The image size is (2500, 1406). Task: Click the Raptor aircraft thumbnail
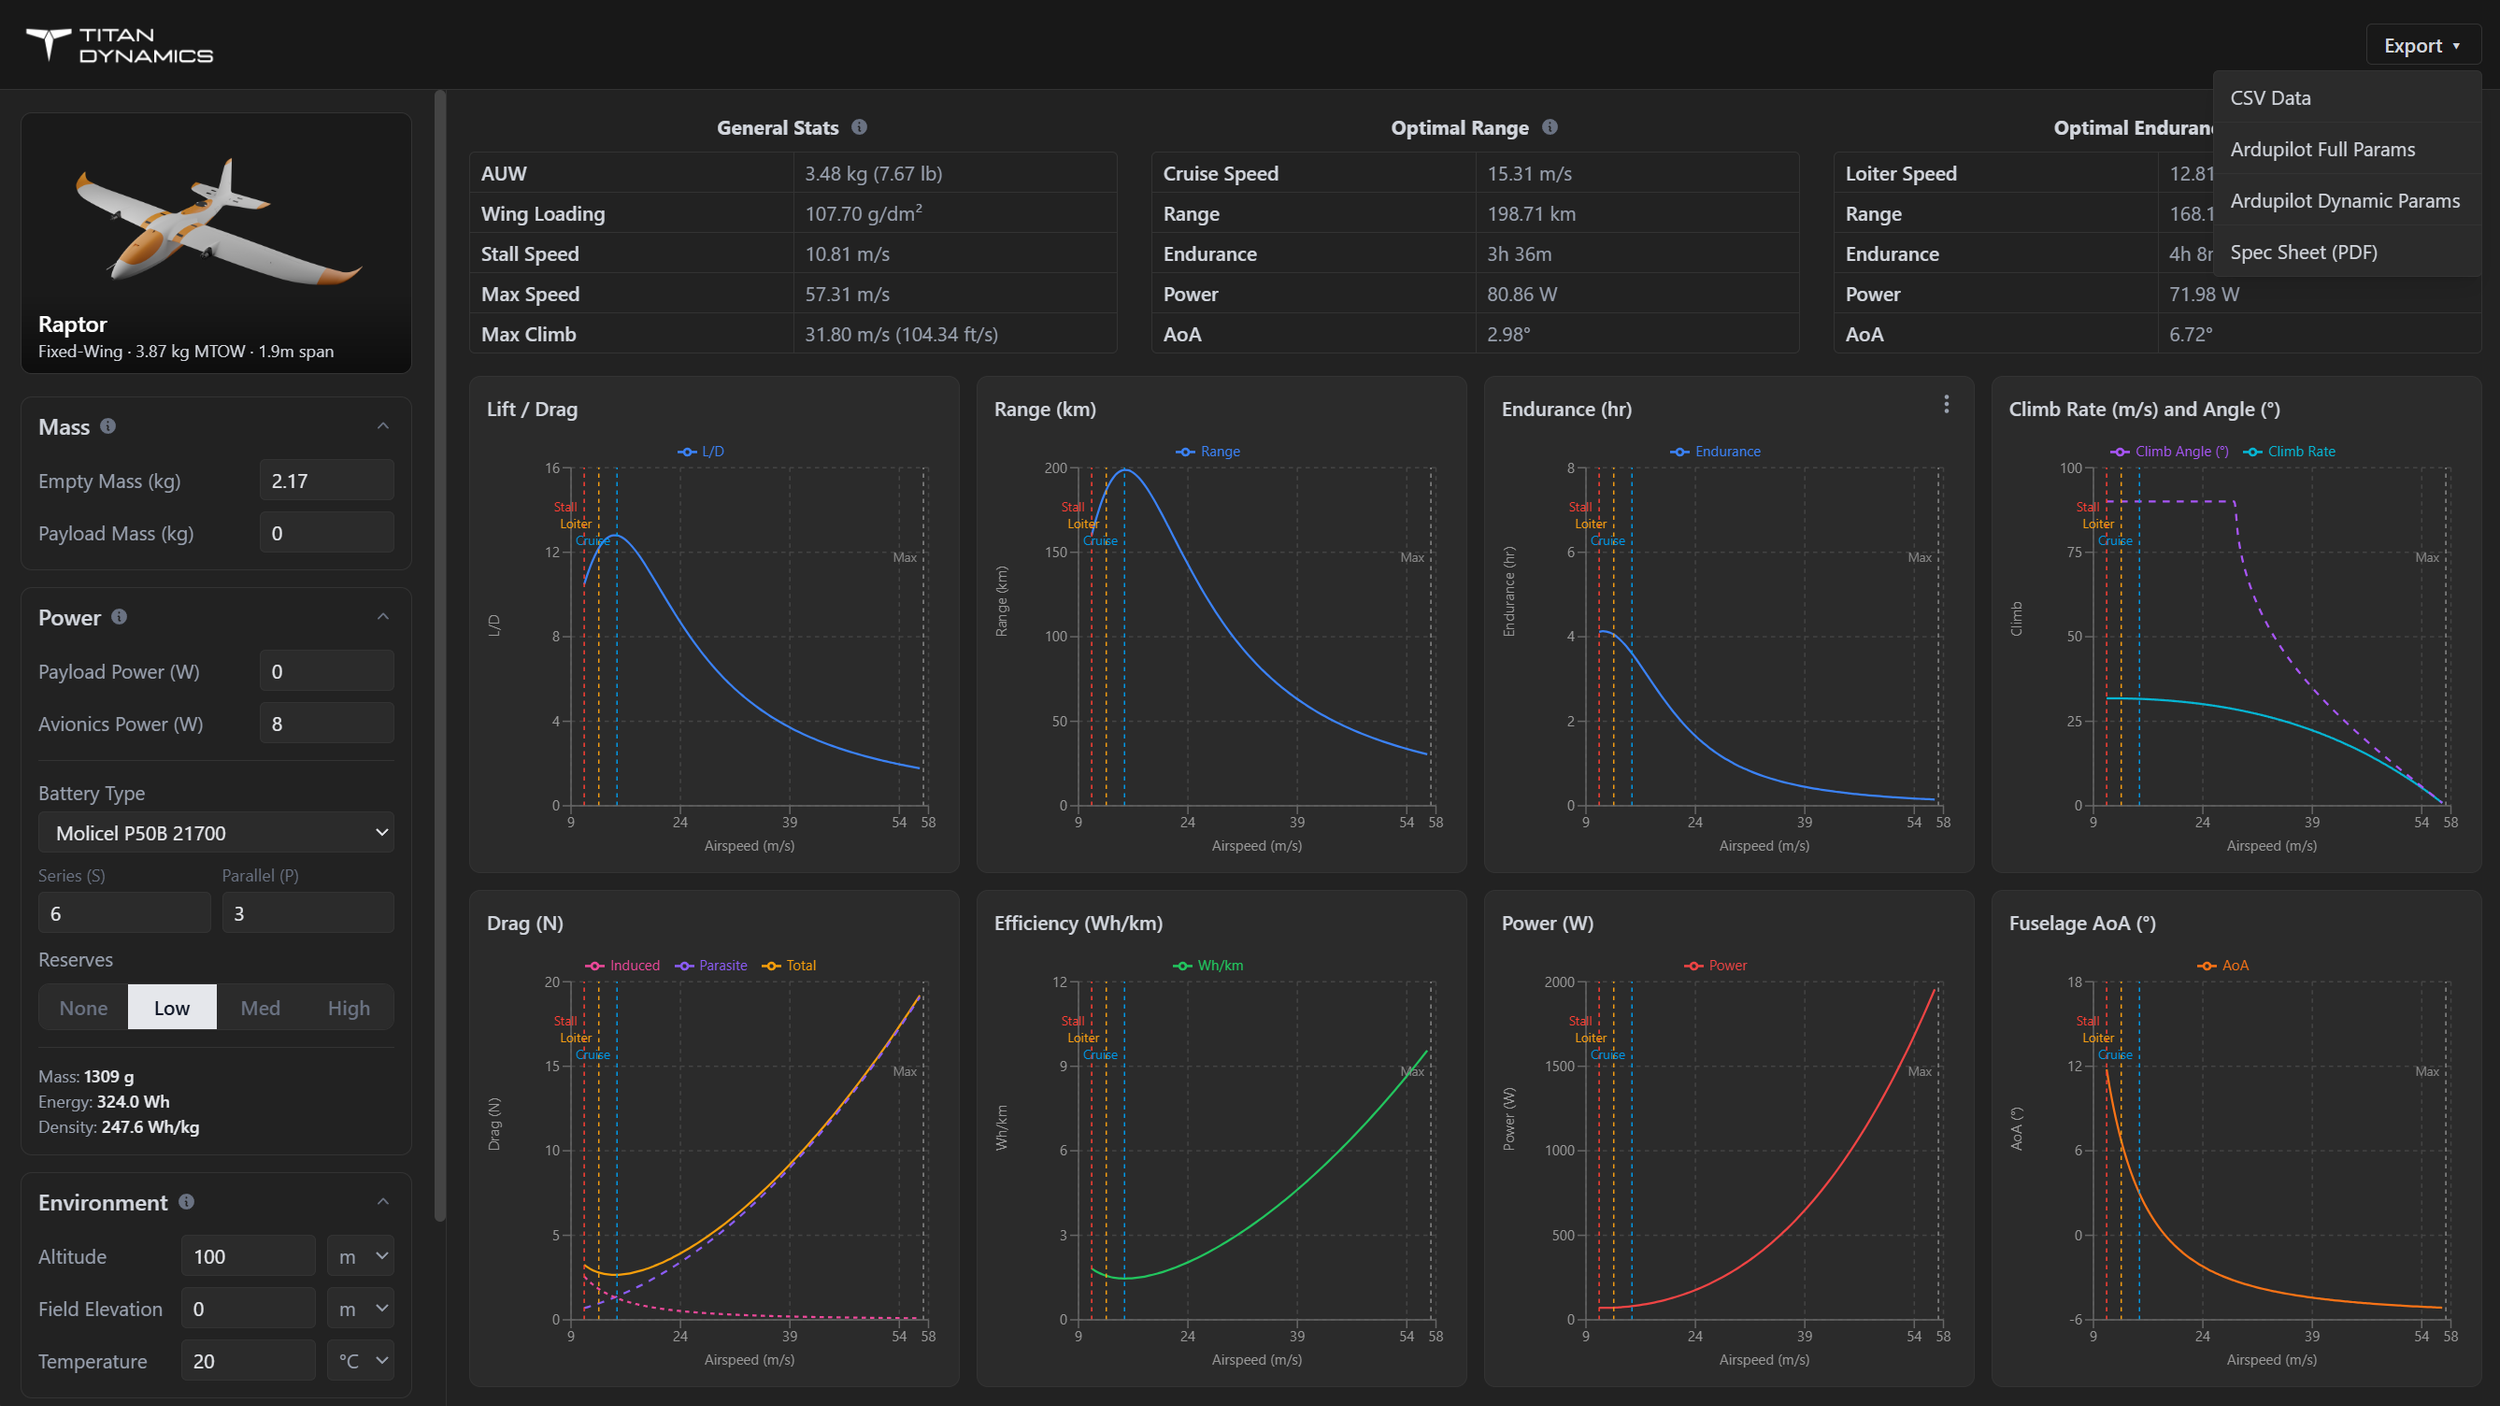(216, 243)
